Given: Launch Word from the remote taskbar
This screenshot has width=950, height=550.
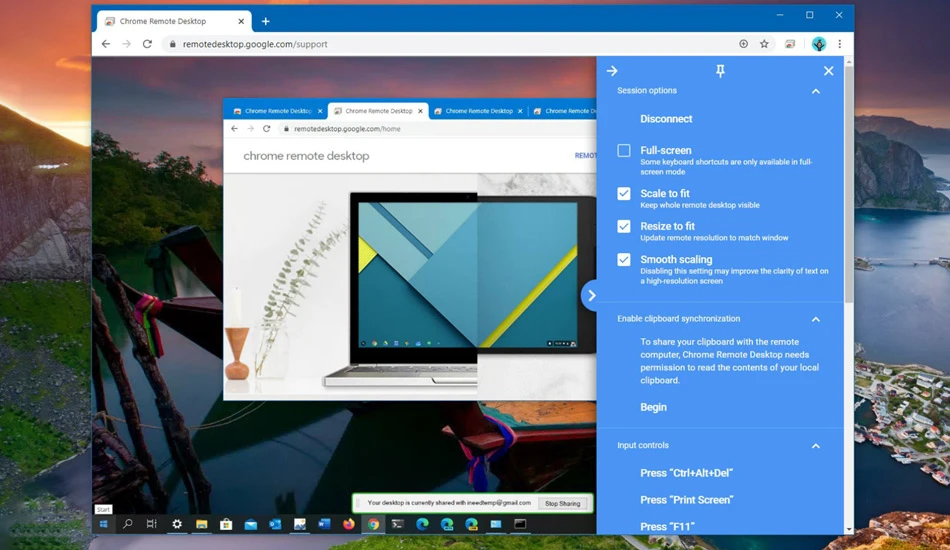Looking at the screenshot, I should tap(324, 524).
